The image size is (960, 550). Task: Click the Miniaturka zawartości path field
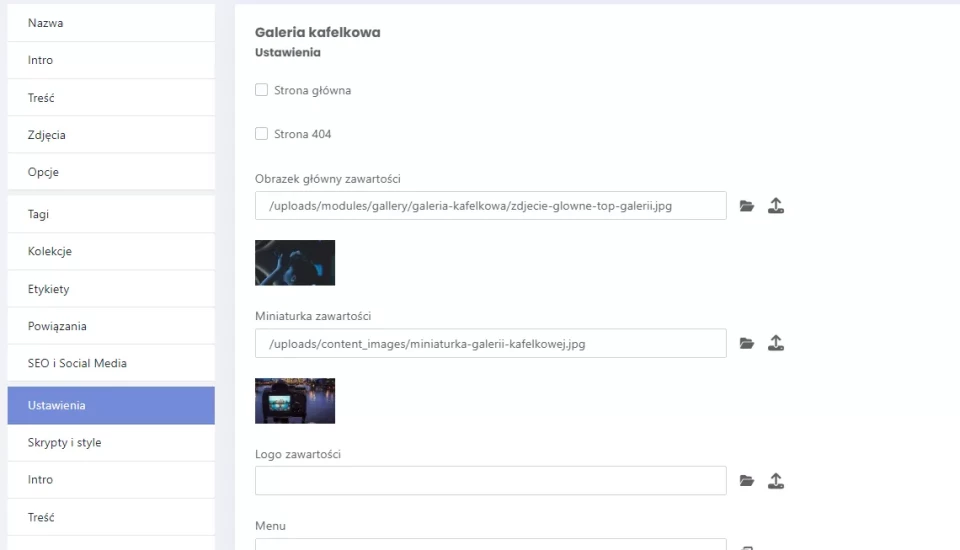(x=490, y=344)
